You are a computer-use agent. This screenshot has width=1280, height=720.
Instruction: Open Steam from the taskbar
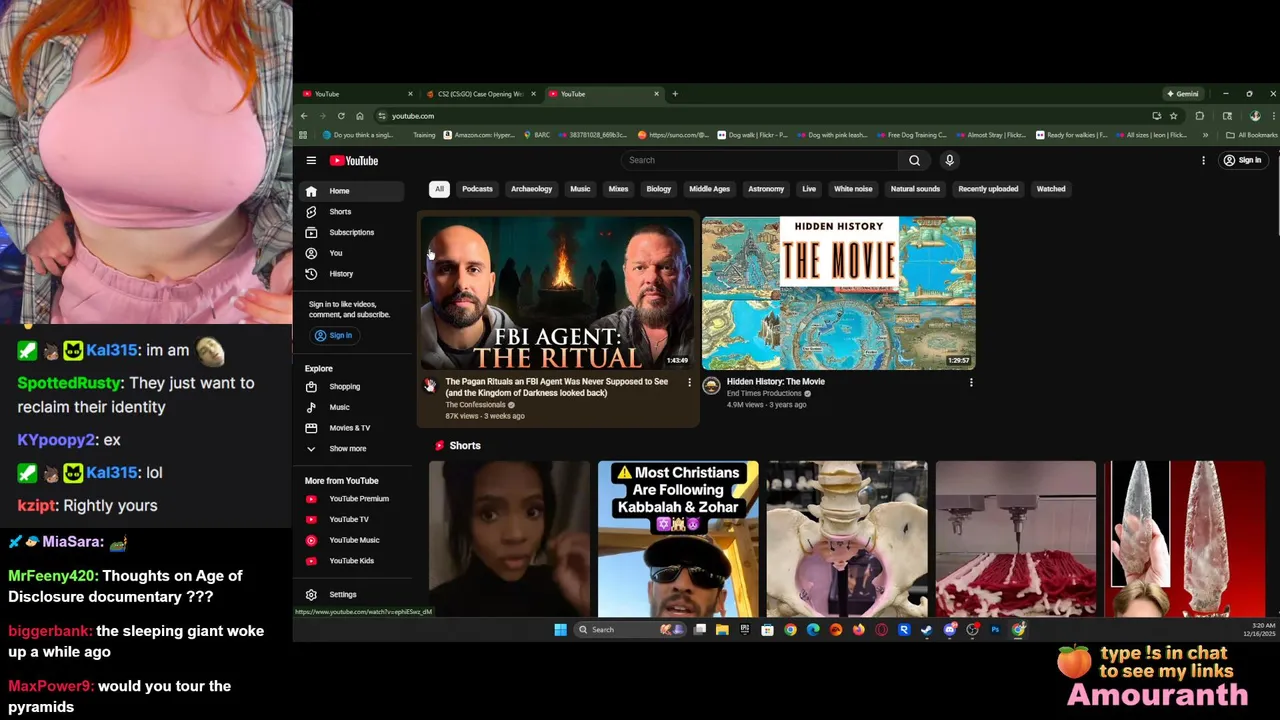[926, 630]
